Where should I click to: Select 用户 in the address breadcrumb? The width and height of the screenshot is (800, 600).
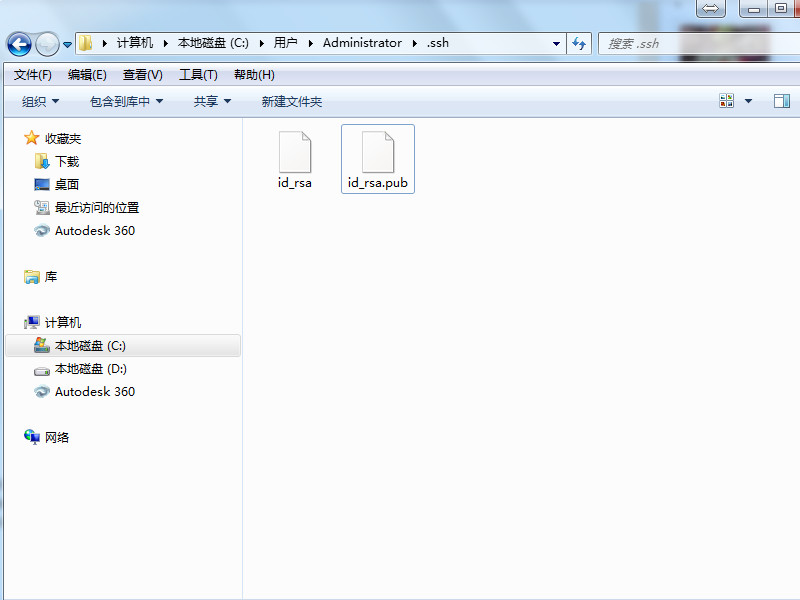[x=285, y=43]
